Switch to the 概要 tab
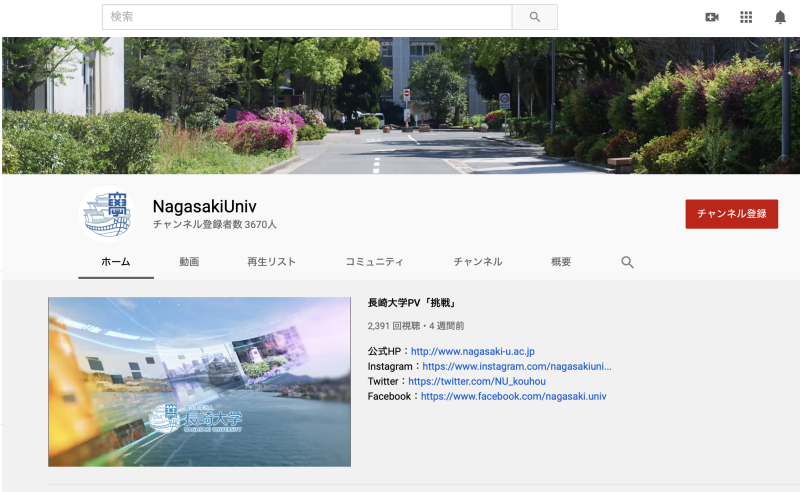800x492 pixels. click(561, 262)
